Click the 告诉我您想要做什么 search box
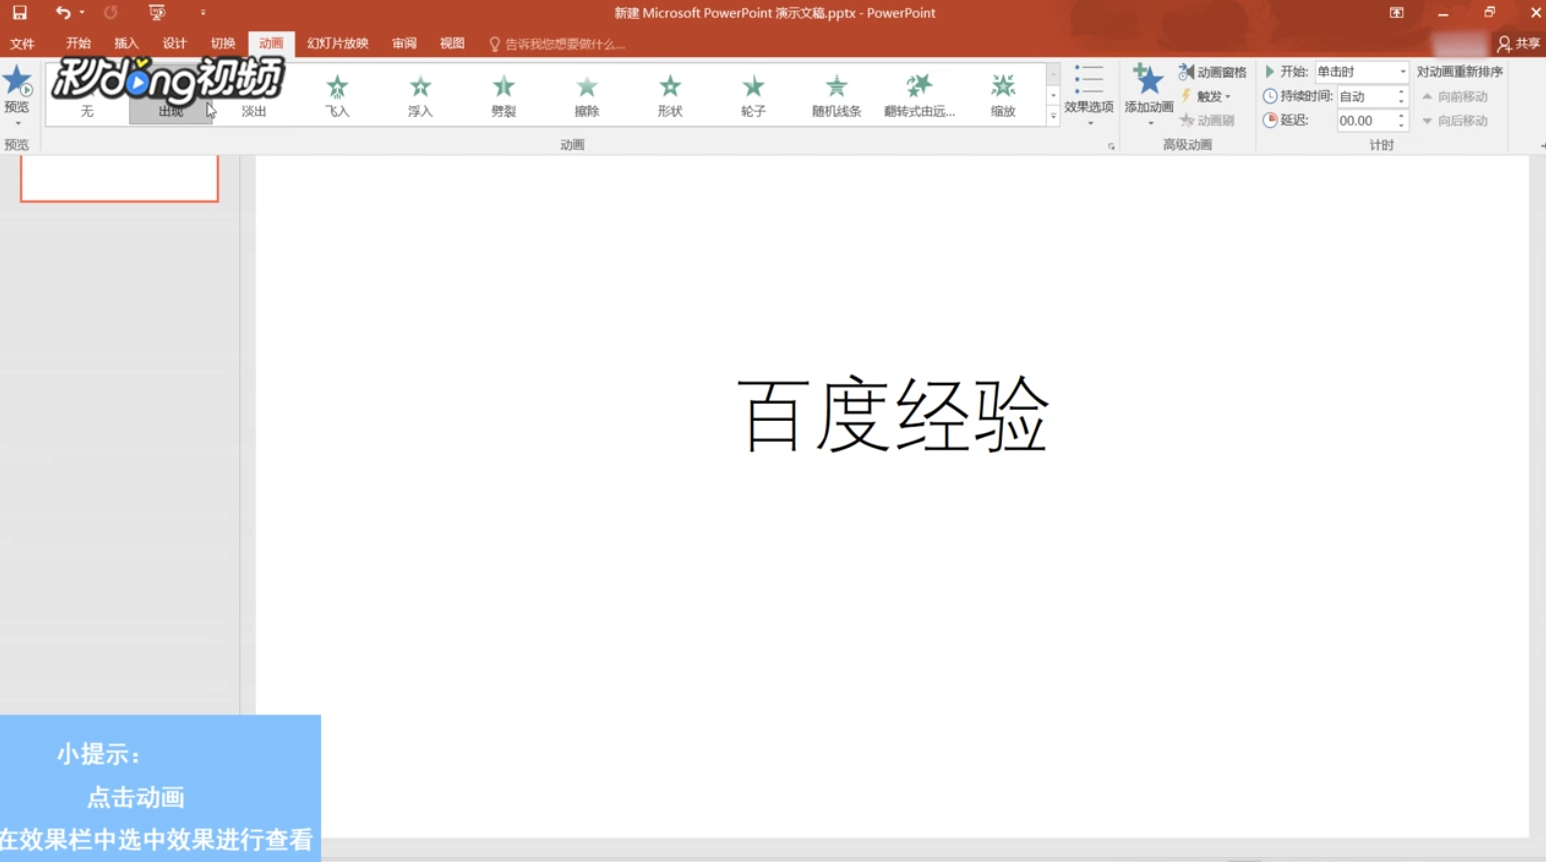 click(x=557, y=44)
